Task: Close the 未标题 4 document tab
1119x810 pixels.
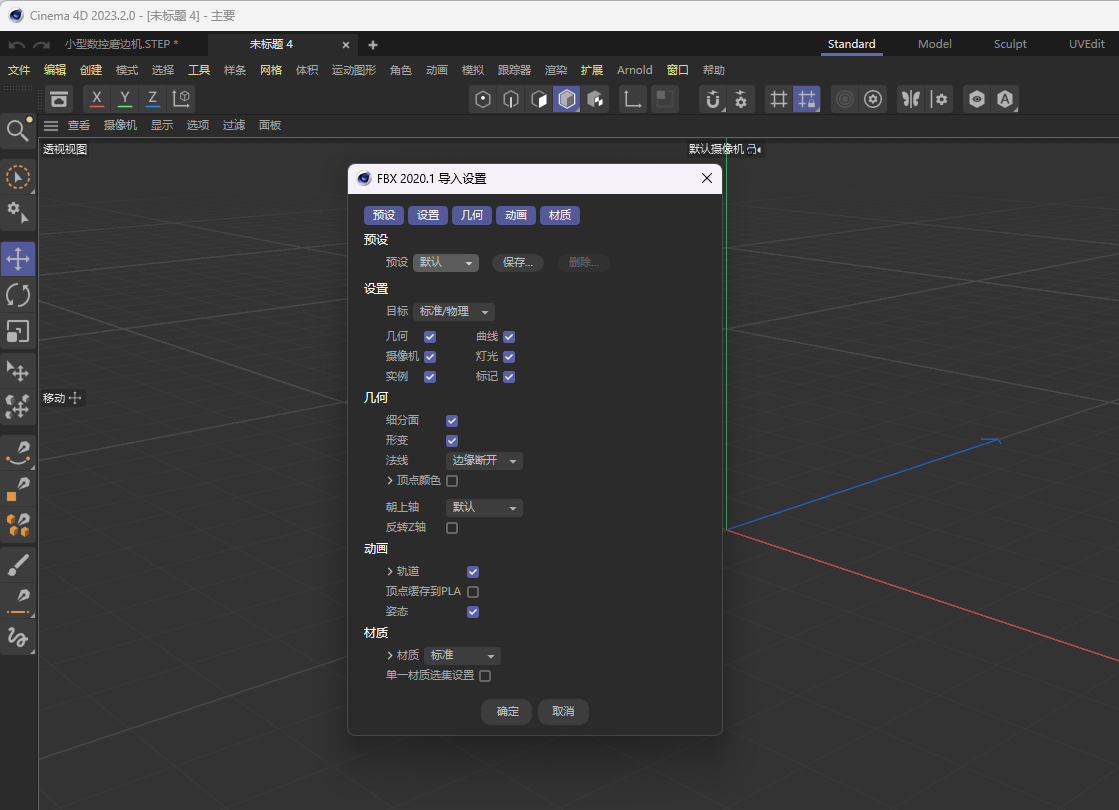Action: (346, 45)
